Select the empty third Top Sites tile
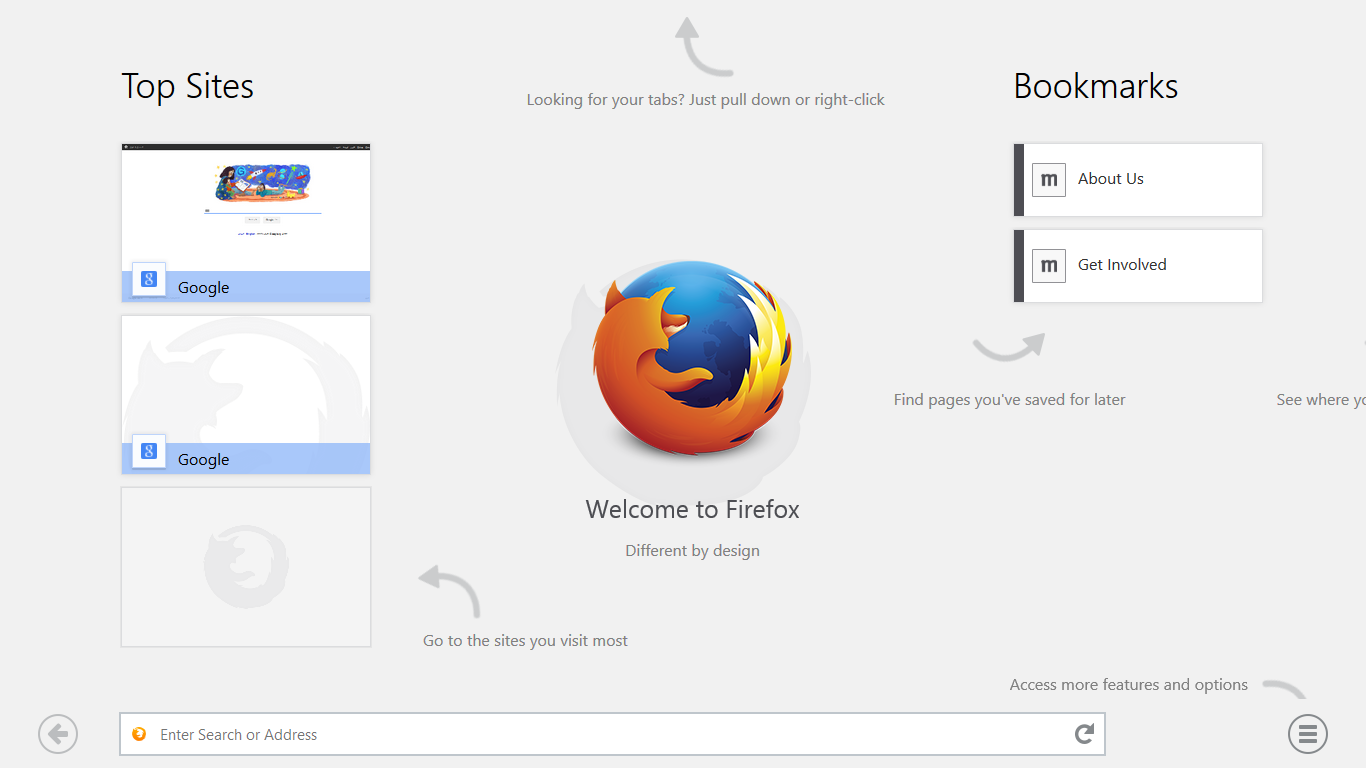Screen dimensions: 1366x768 coord(246,567)
